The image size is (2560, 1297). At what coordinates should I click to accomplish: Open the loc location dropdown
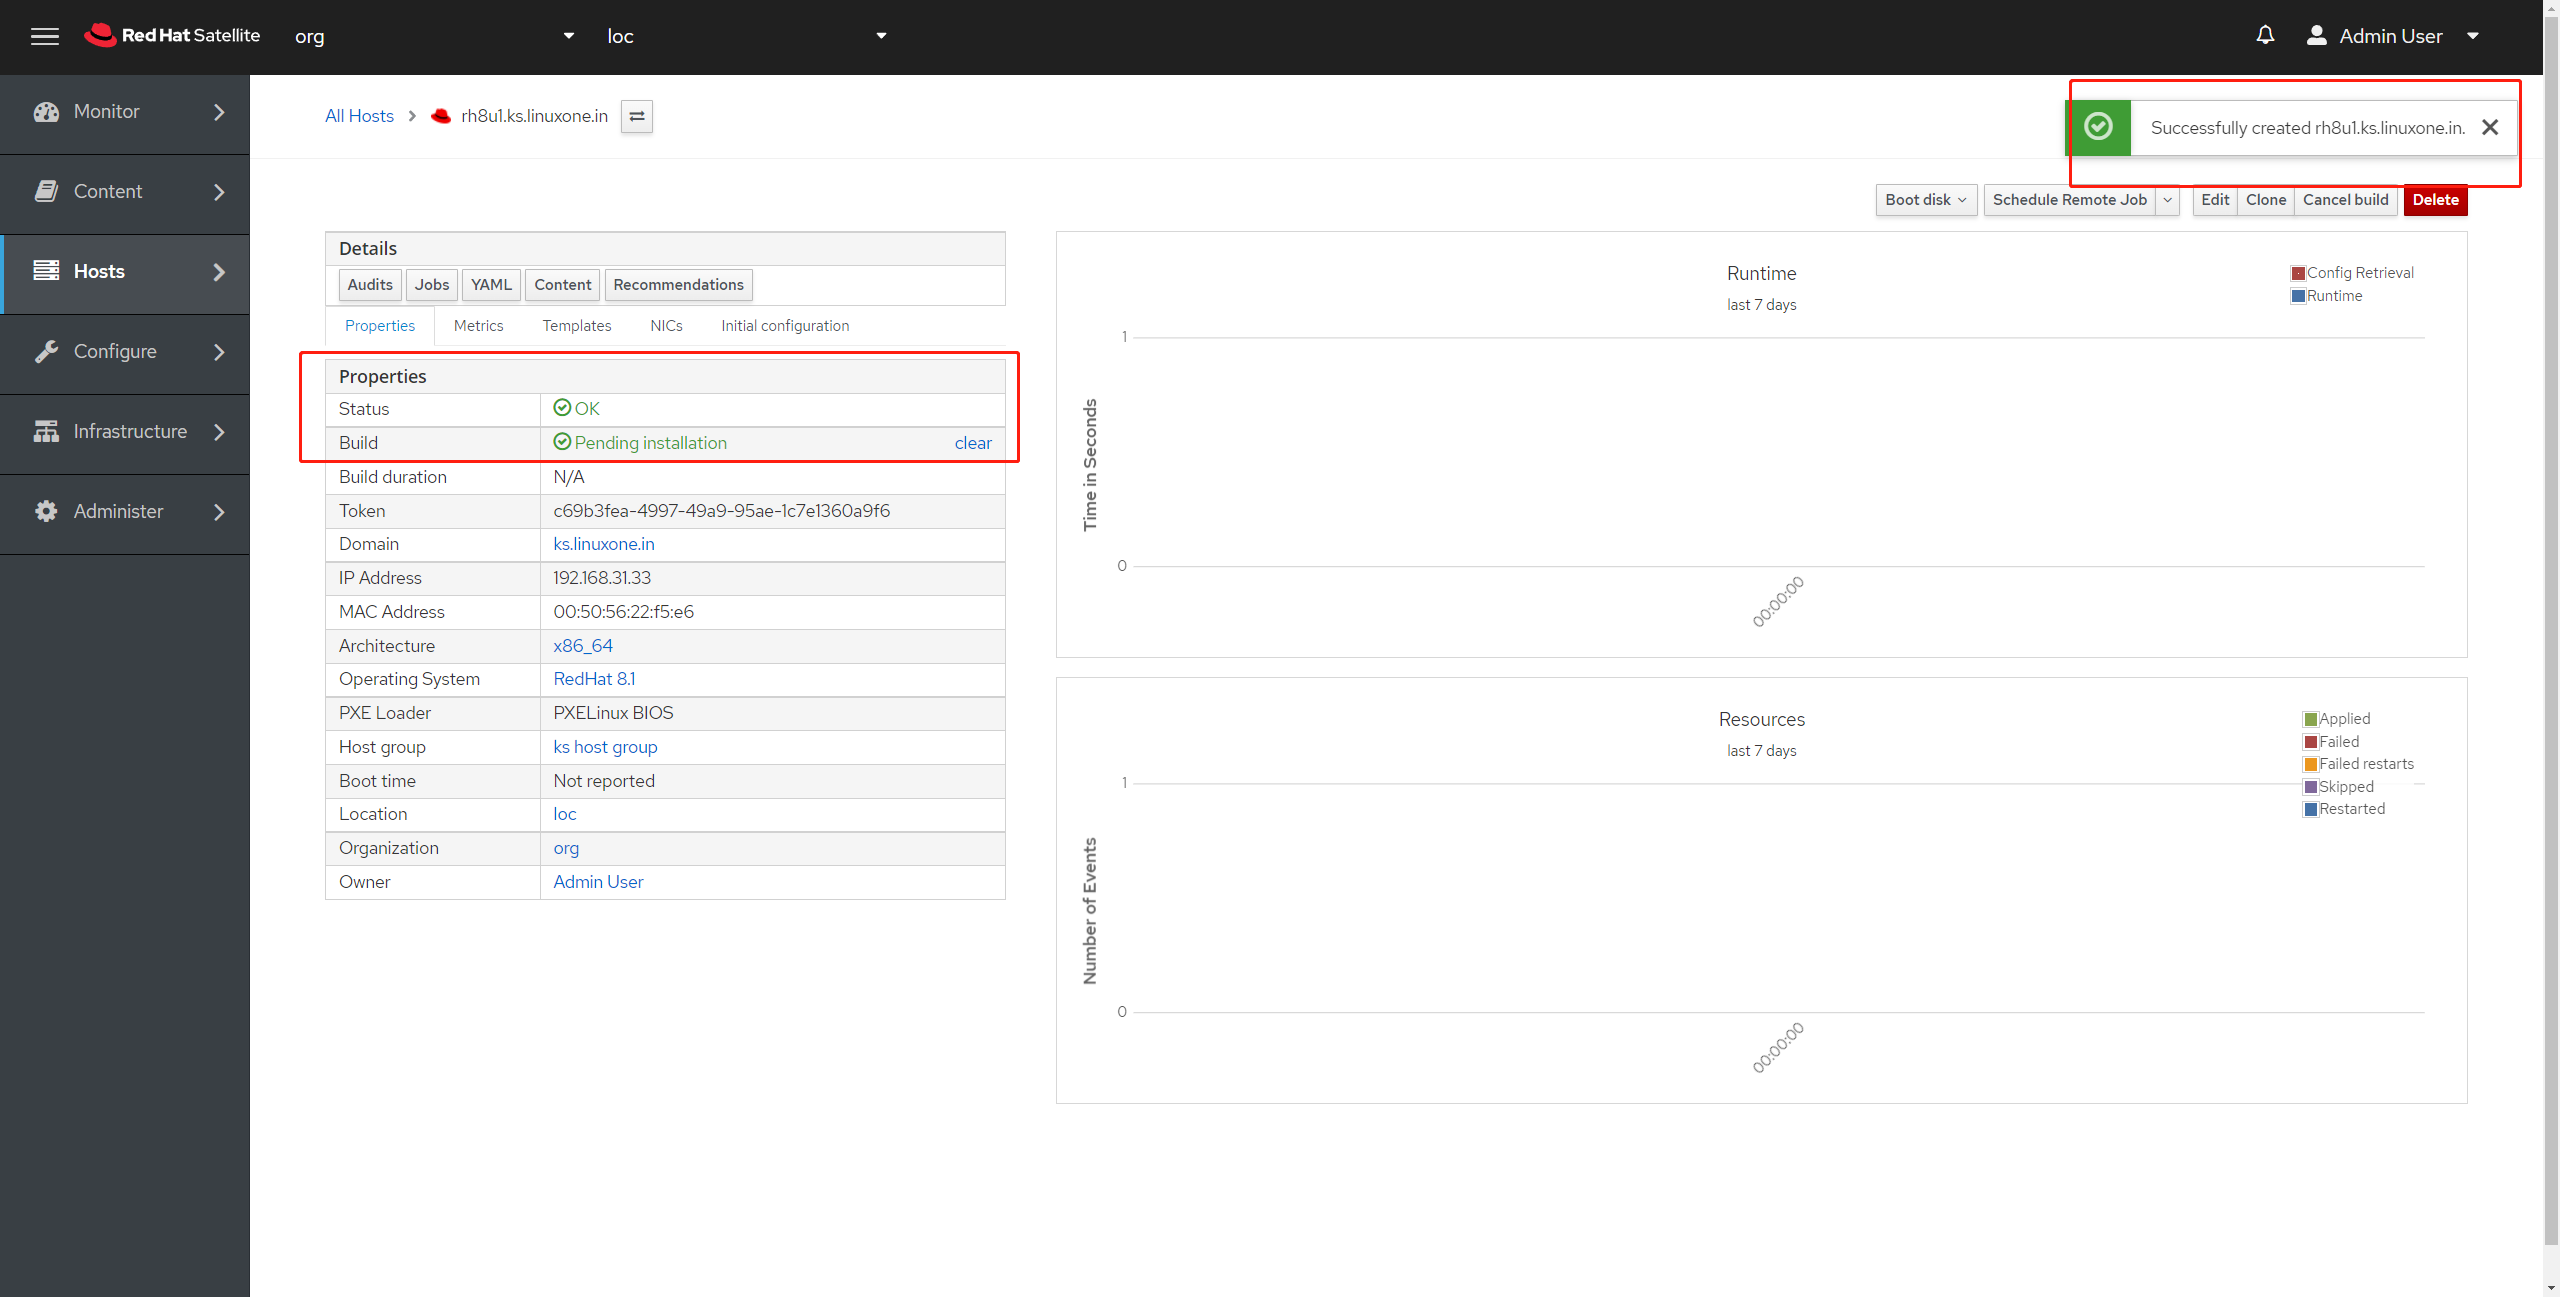pos(746,36)
